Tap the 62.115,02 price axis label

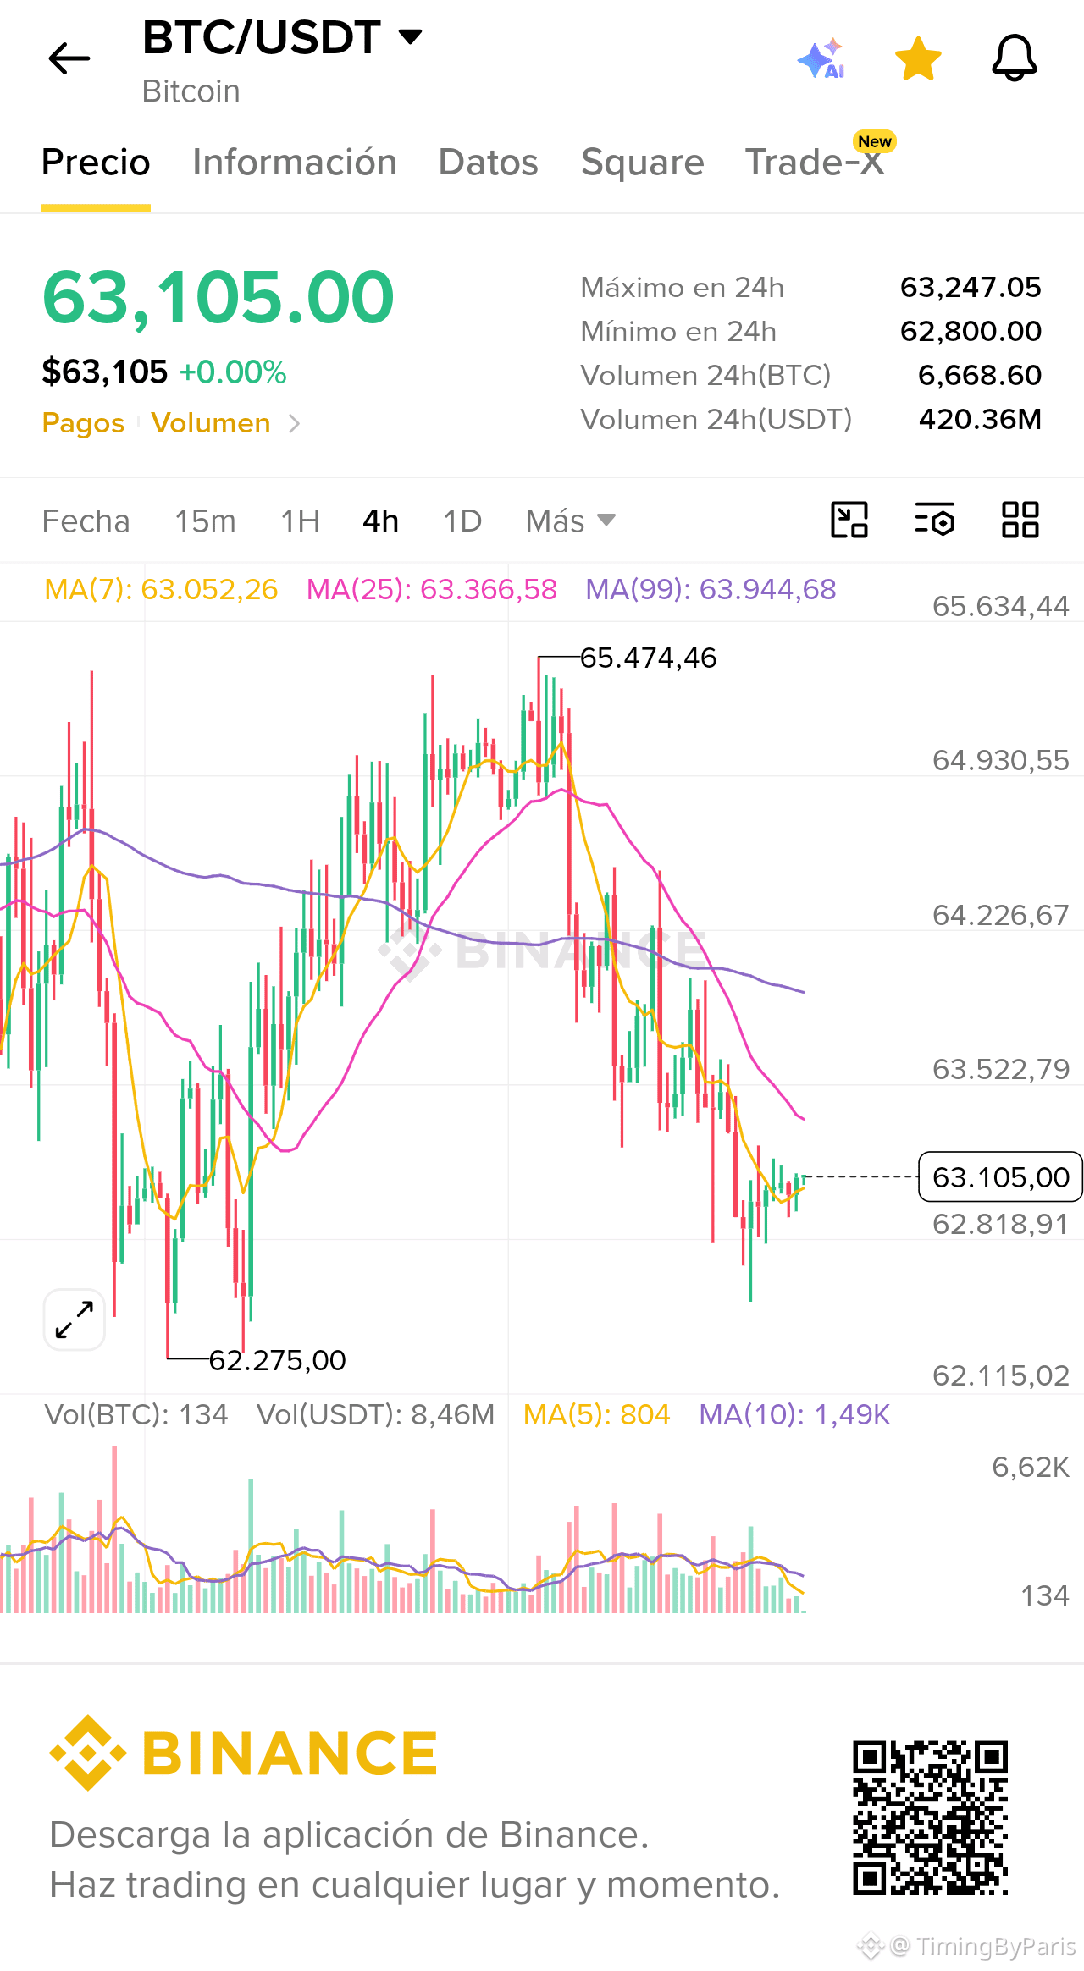[1001, 1376]
